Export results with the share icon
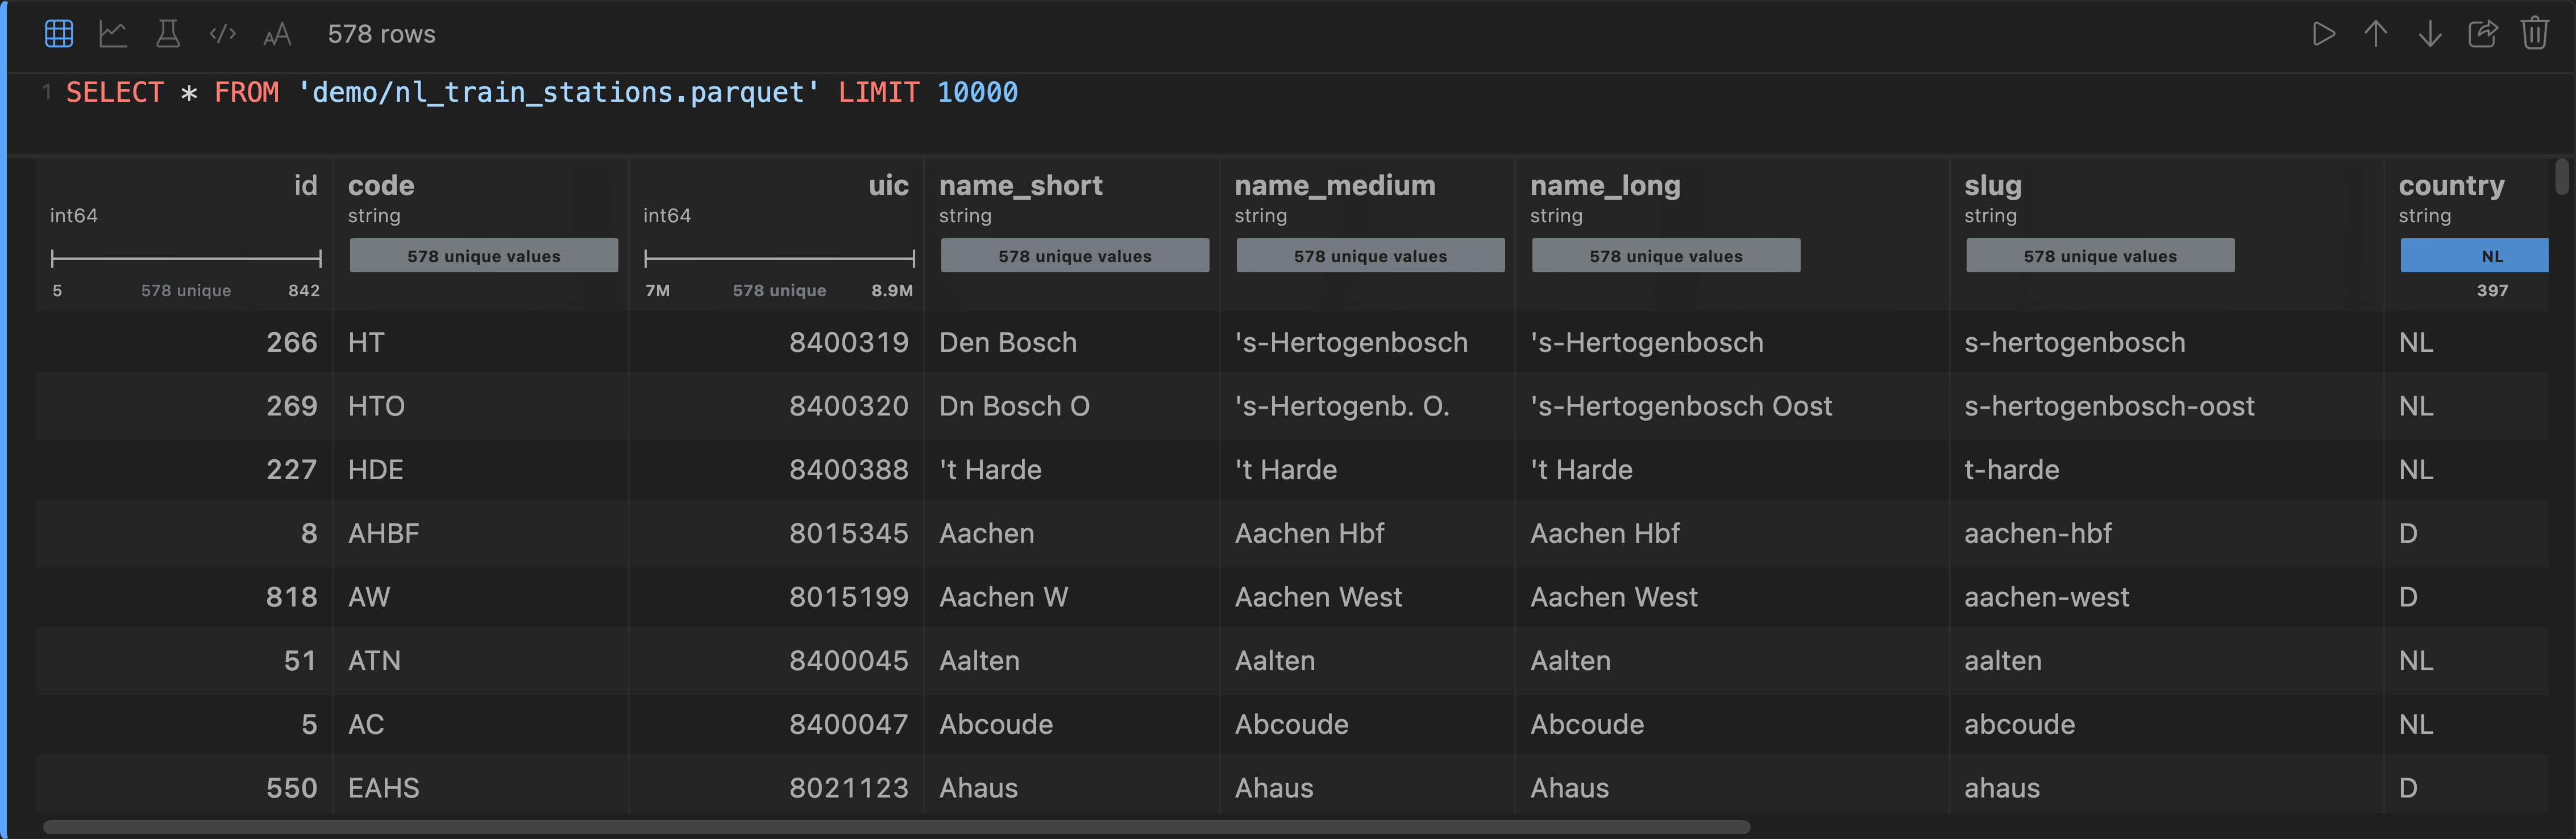Image resolution: width=2576 pixels, height=839 pixels. 2483,34
